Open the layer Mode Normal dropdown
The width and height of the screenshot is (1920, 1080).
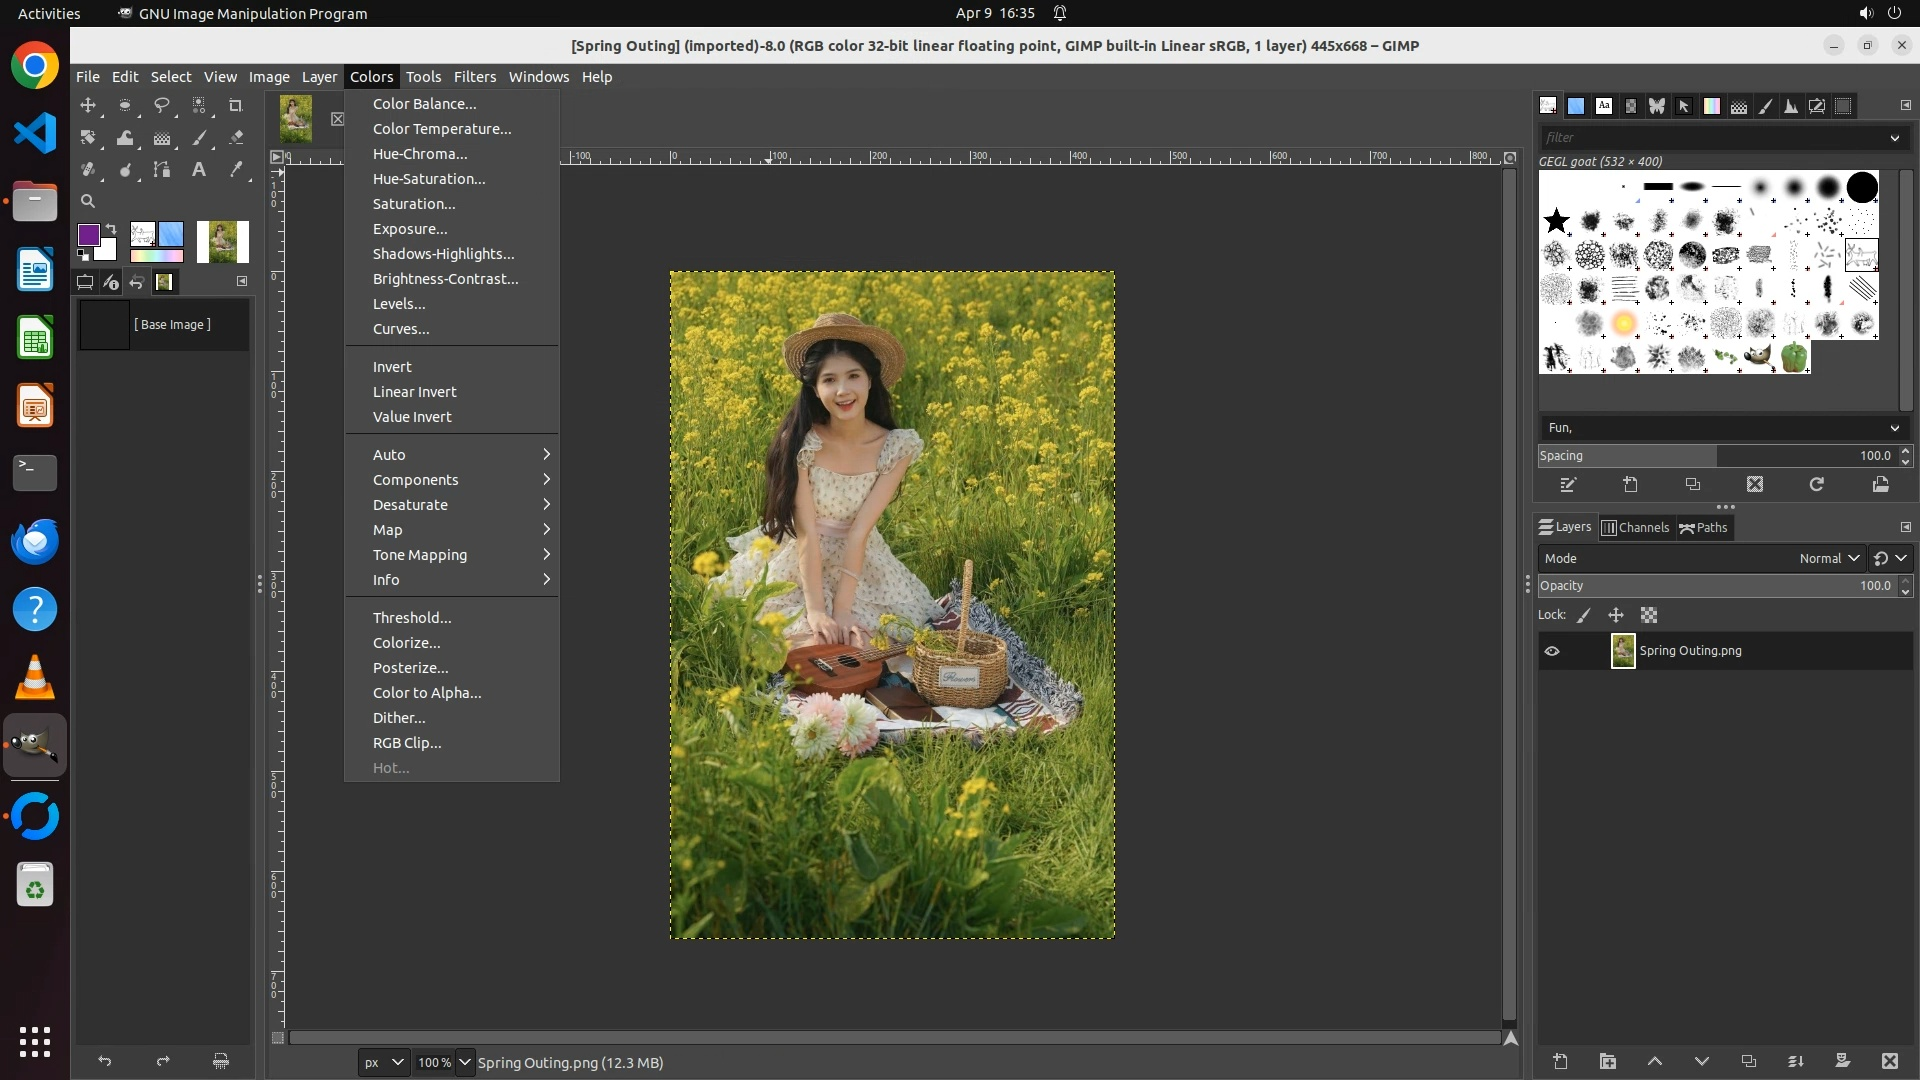1829,559
